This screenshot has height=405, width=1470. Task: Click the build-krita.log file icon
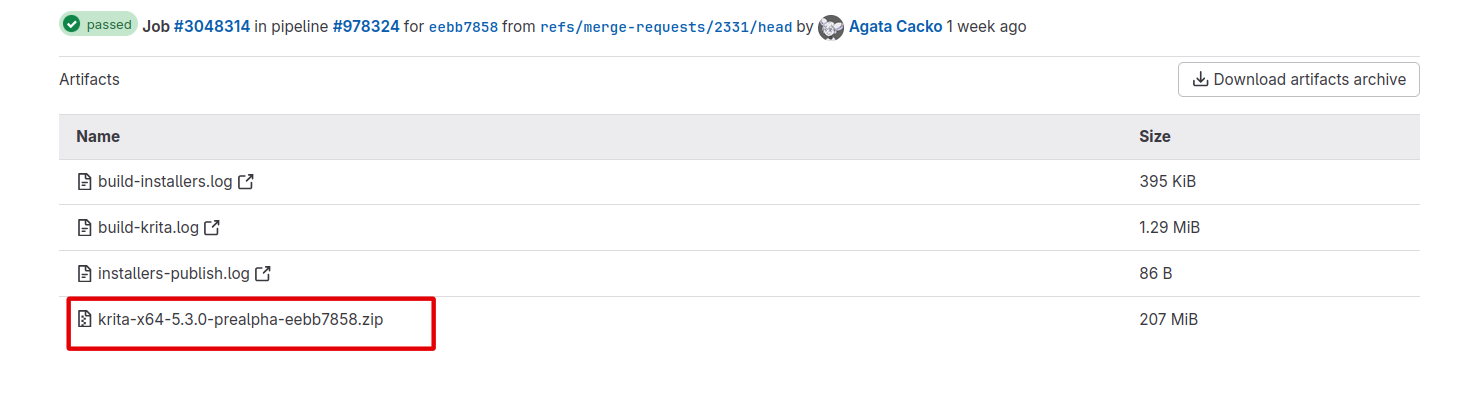pyautogui.click(x=85, y=228)
